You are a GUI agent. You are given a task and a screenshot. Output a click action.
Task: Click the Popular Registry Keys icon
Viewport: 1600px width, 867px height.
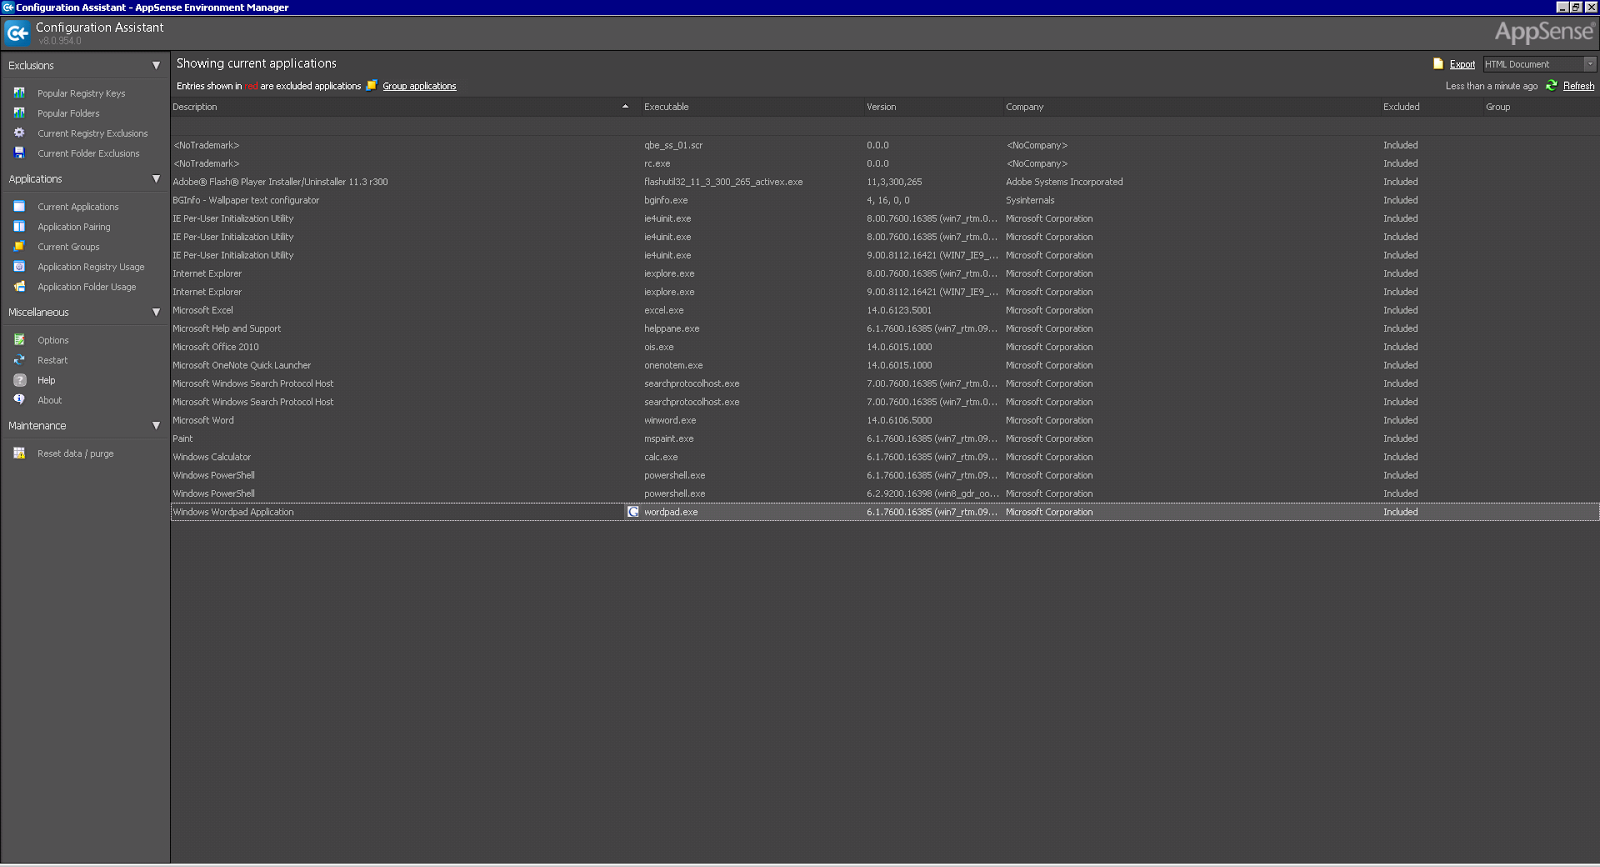point(19,93)
